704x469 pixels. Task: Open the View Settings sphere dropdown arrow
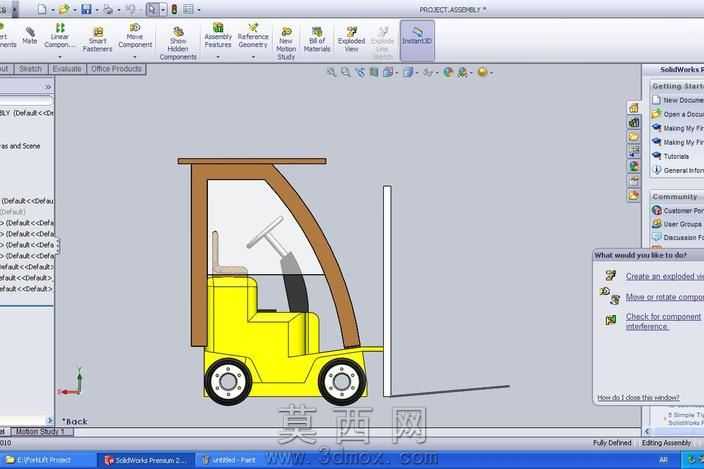tap(491, 73)
